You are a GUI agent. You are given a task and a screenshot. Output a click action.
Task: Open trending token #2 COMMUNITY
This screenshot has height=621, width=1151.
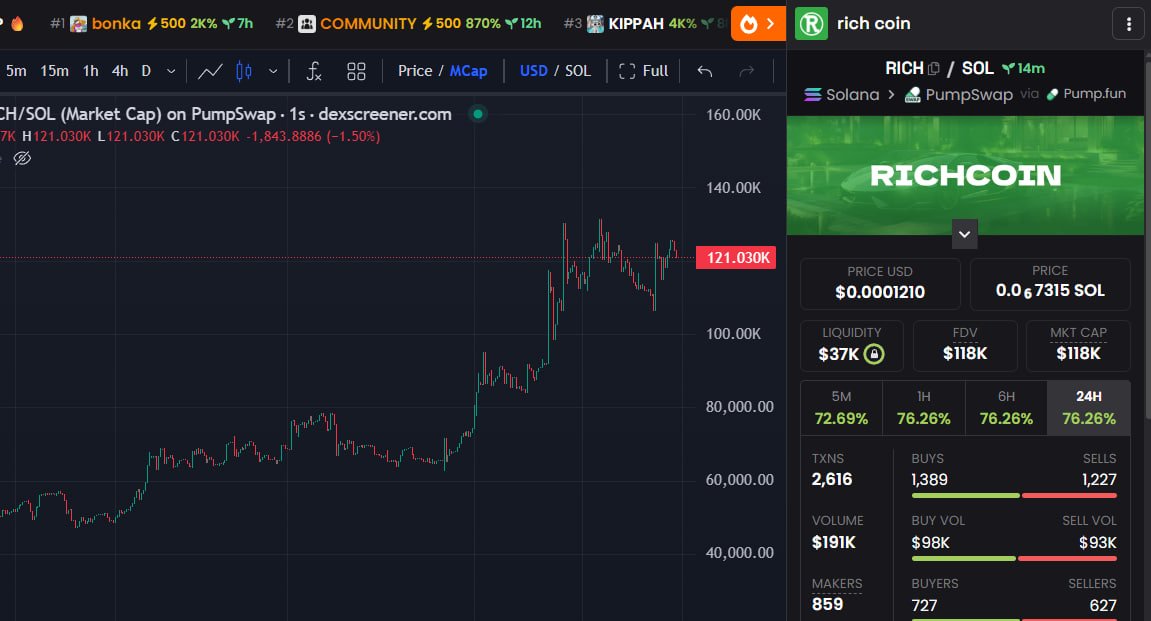[409, 23]
